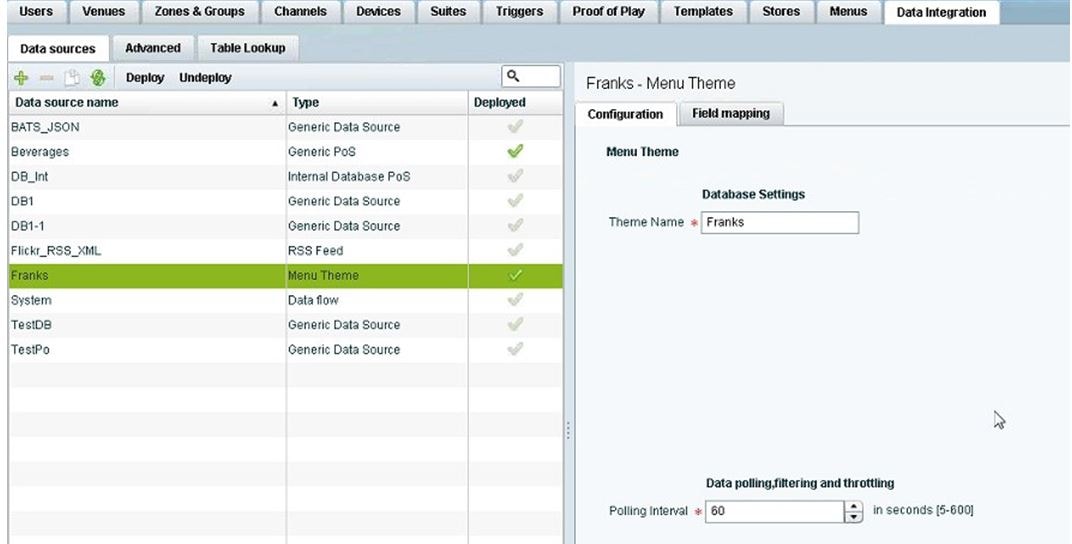This screenshot has width=1072, height=544.
Task: Select the Configuration tab
Action: click(x=625, y=114)
